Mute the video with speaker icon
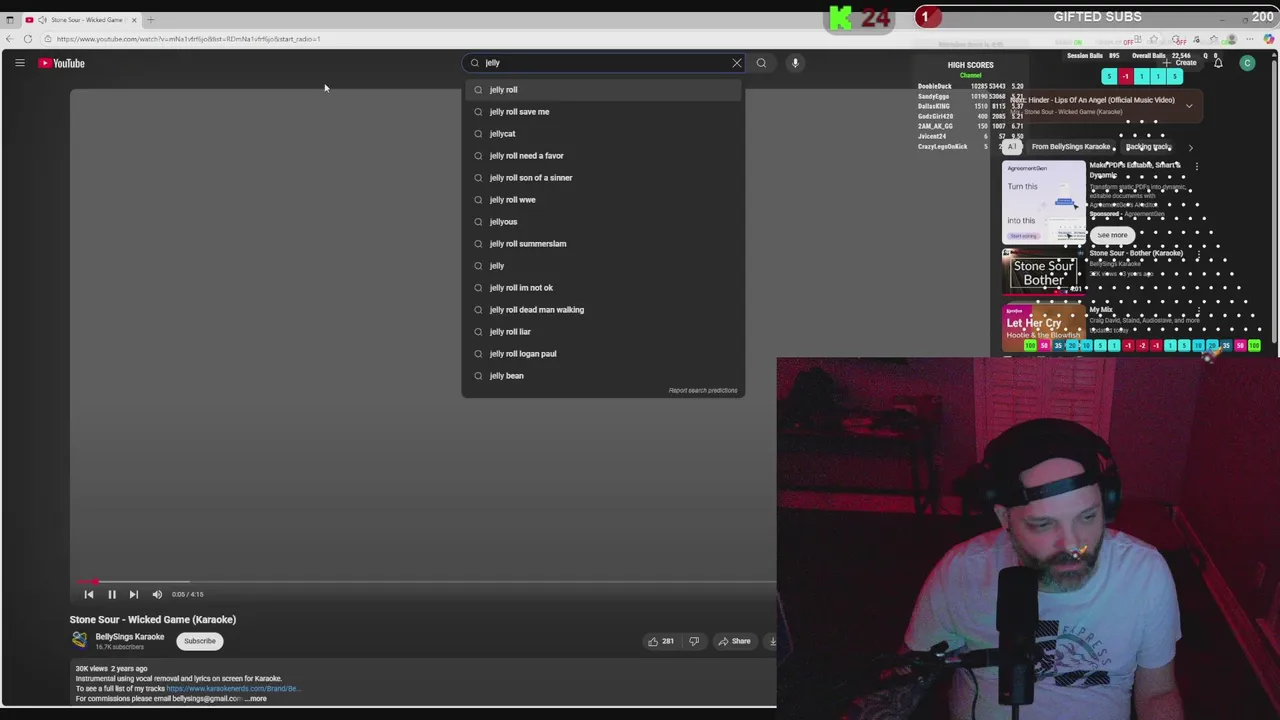This screenshot has width=1280, height=720. click(157, 594)
